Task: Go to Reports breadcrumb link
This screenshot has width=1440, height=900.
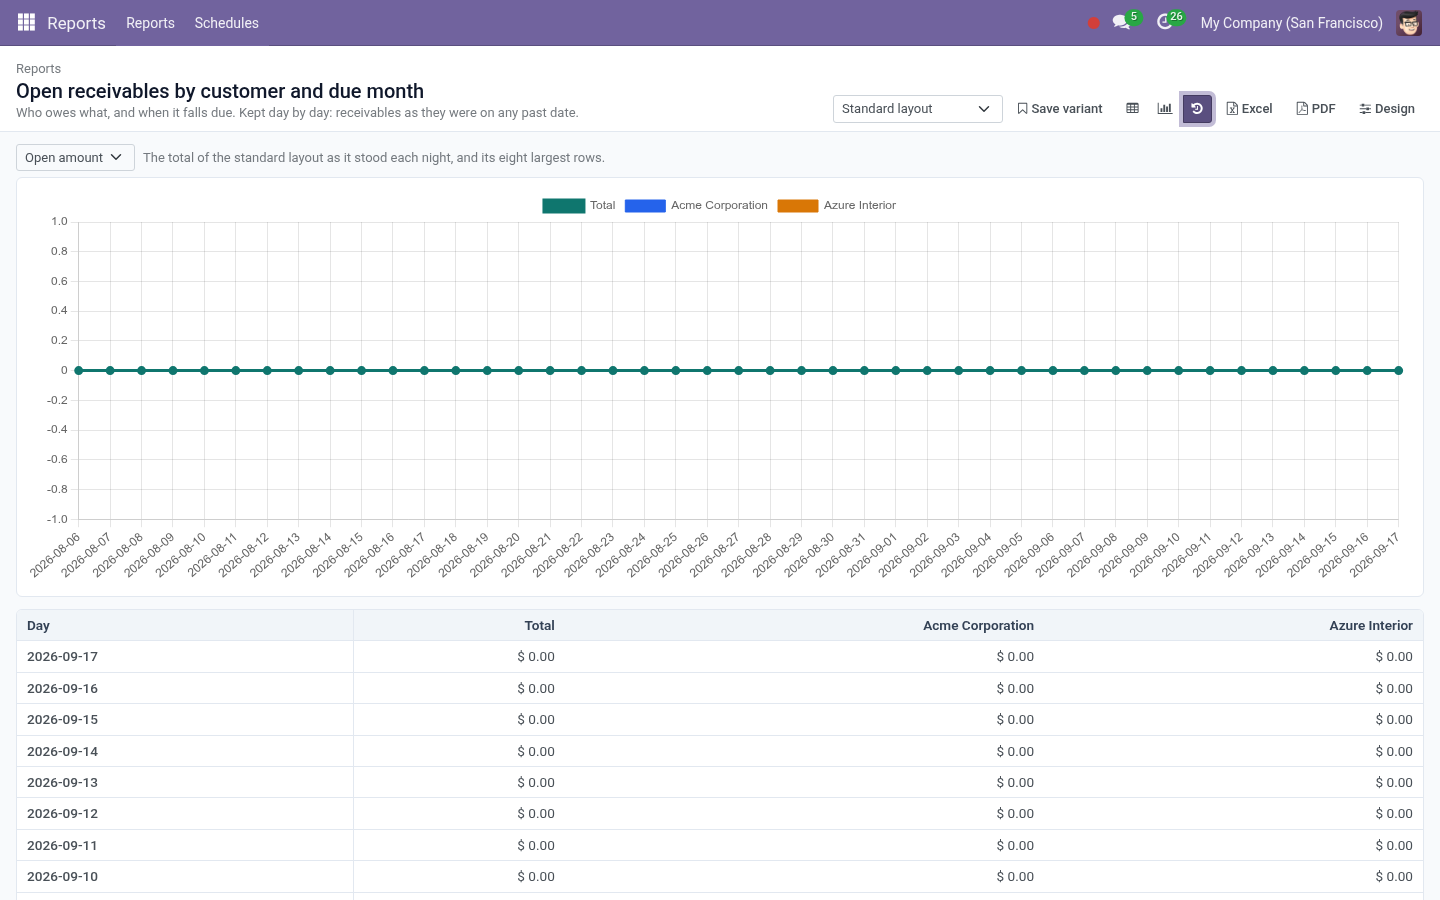Action: (x=38, y=68)
